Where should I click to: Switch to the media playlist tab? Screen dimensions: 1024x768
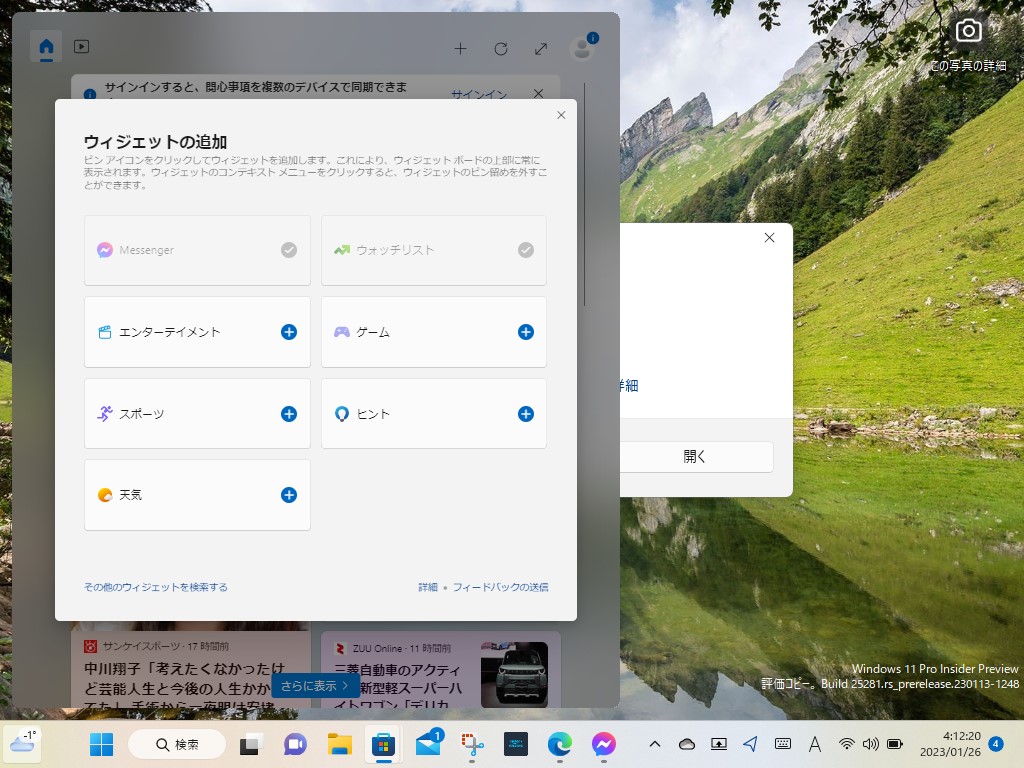coord(83,46)
